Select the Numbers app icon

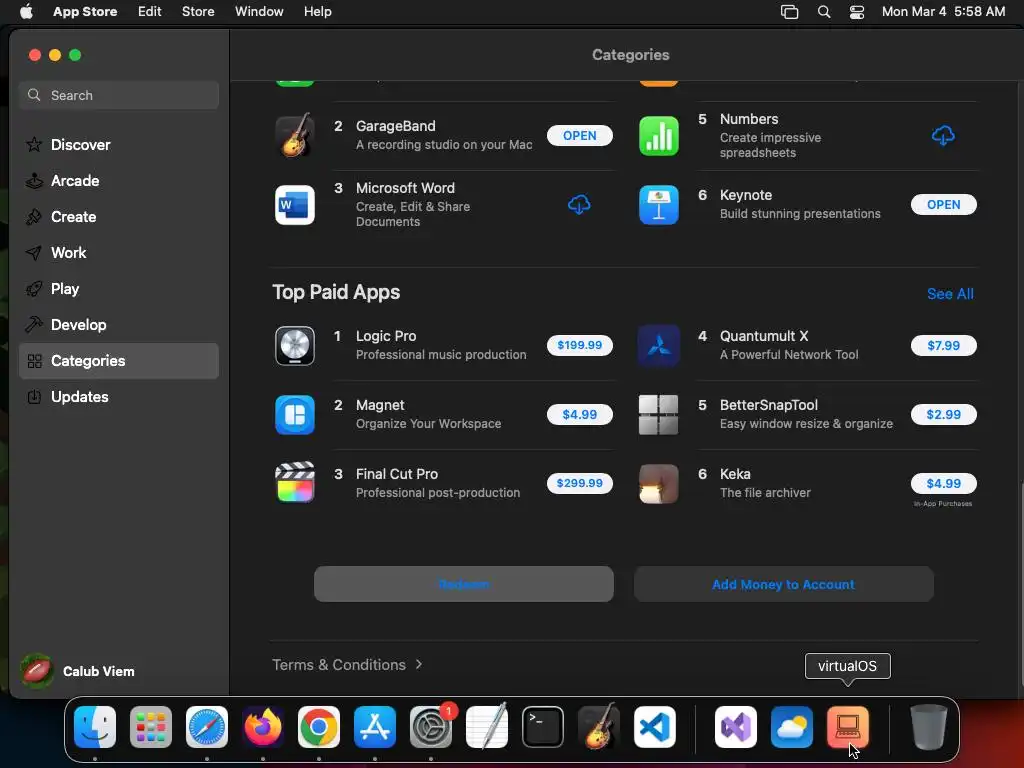658,135
